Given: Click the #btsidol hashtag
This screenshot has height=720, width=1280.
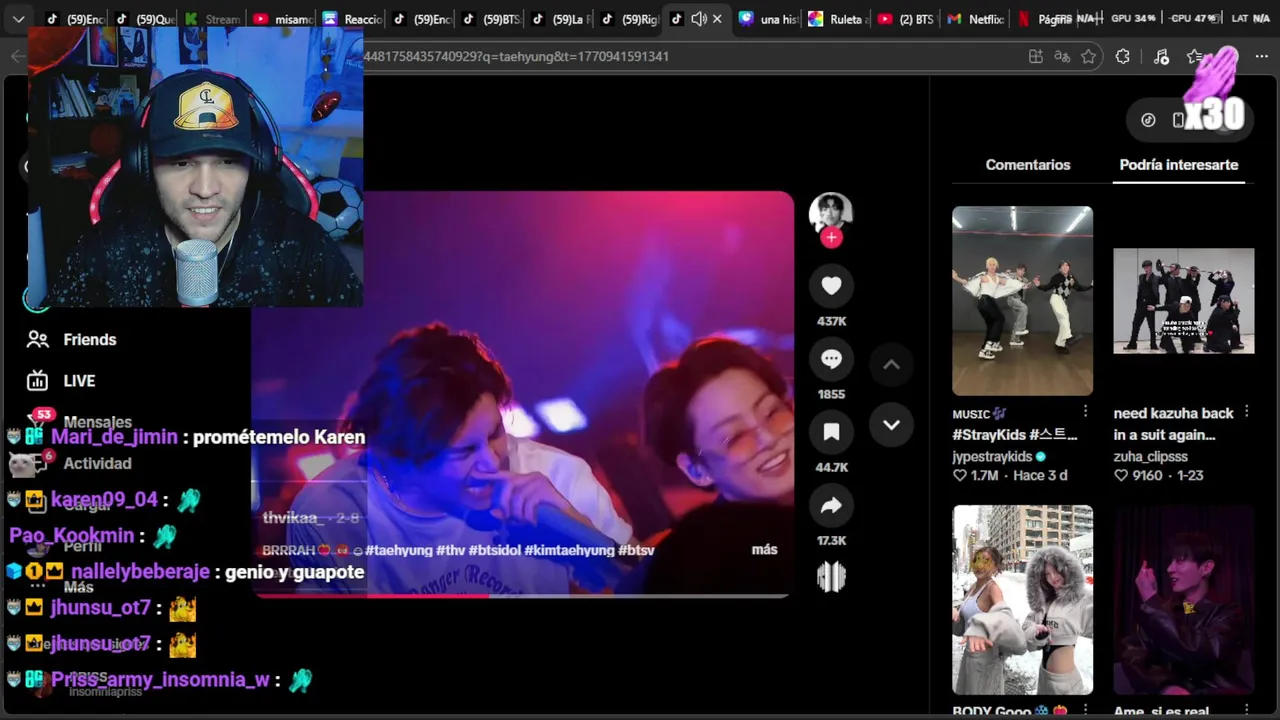Looking at the screenshot, I should coord(492,550).
